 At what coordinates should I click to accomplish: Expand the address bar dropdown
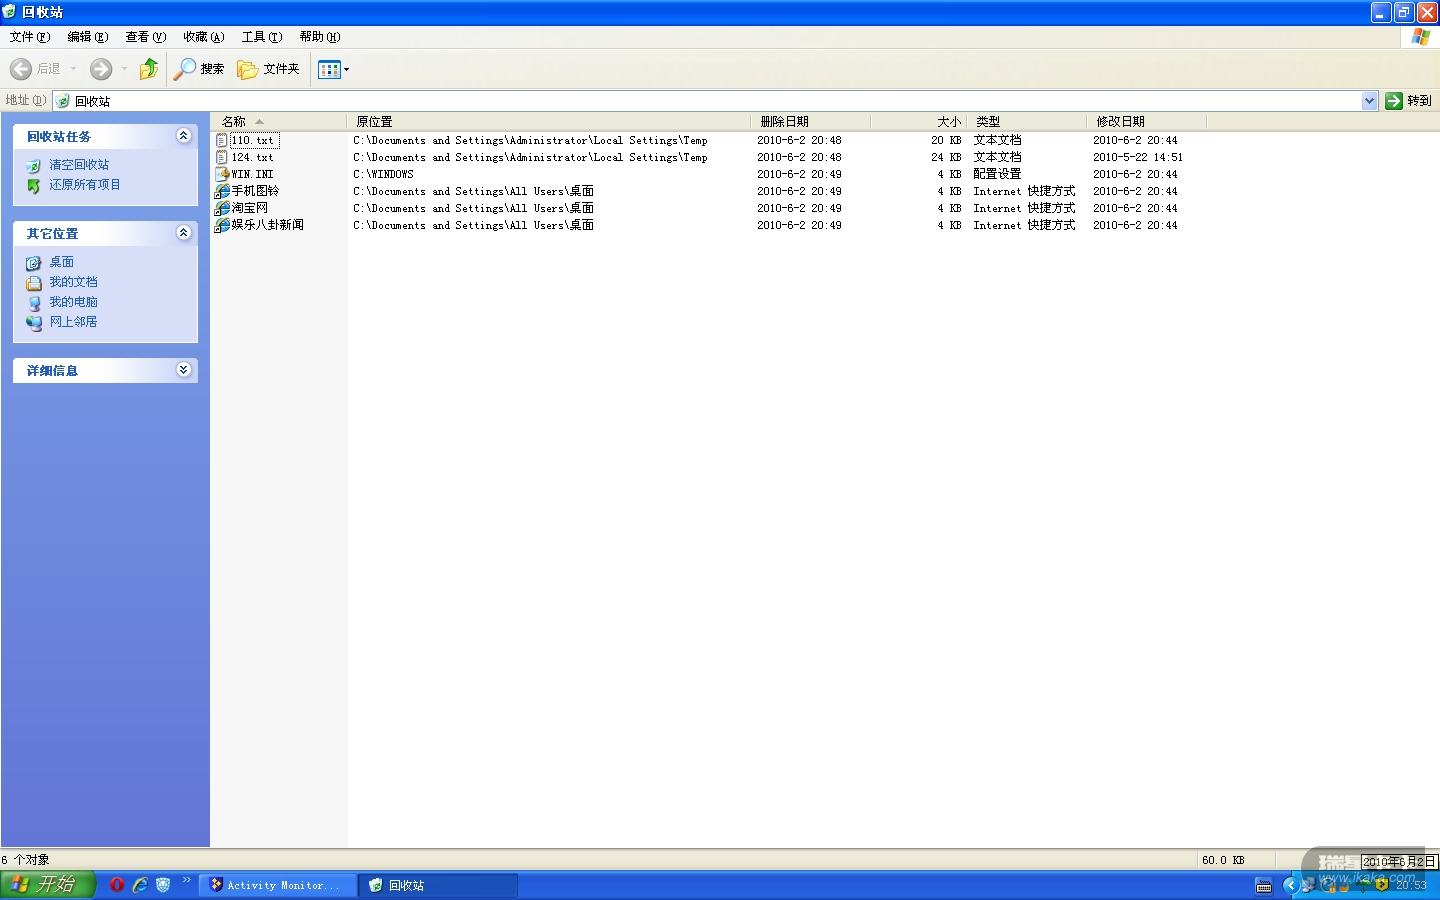pos(1369,101)
